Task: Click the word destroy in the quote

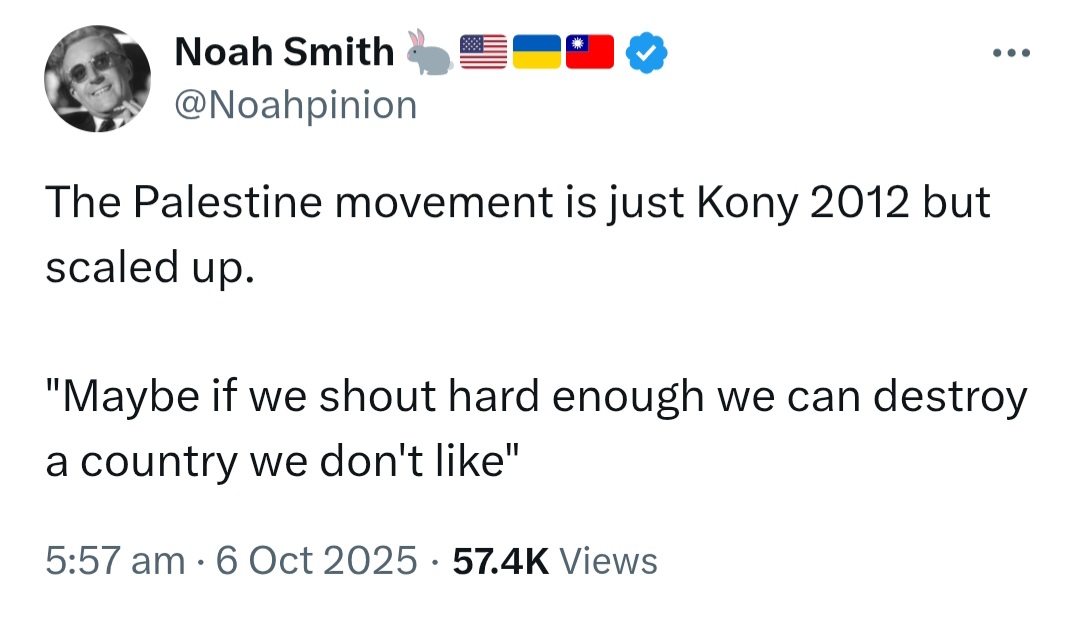Action: tap(950, 399)
